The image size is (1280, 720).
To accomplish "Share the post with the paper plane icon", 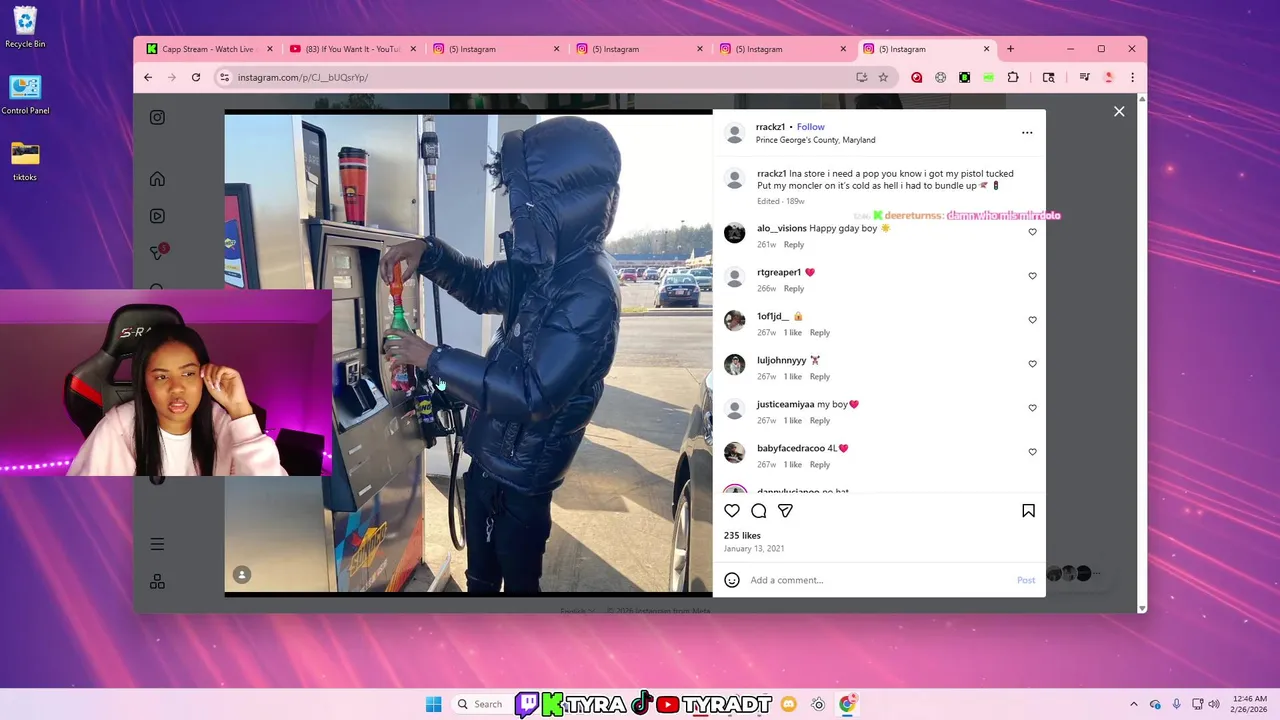I will 786,511.
